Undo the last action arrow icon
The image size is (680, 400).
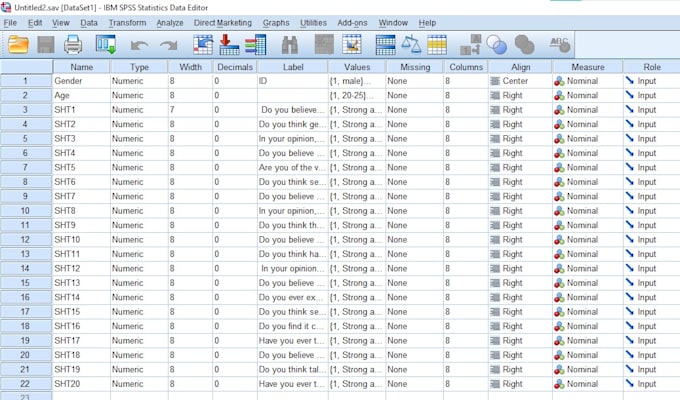tap(139, 45)
